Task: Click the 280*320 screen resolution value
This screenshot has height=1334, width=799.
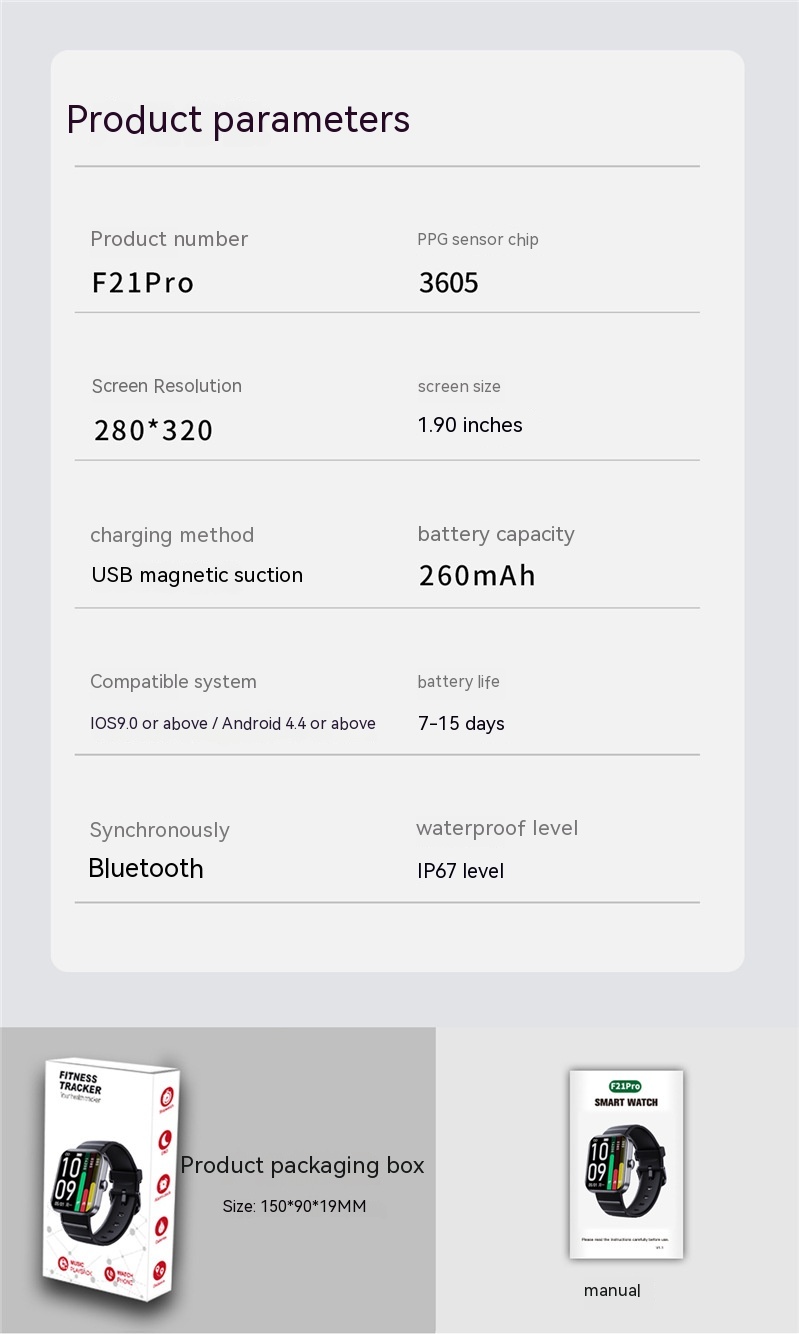Action: click(153, 431)
